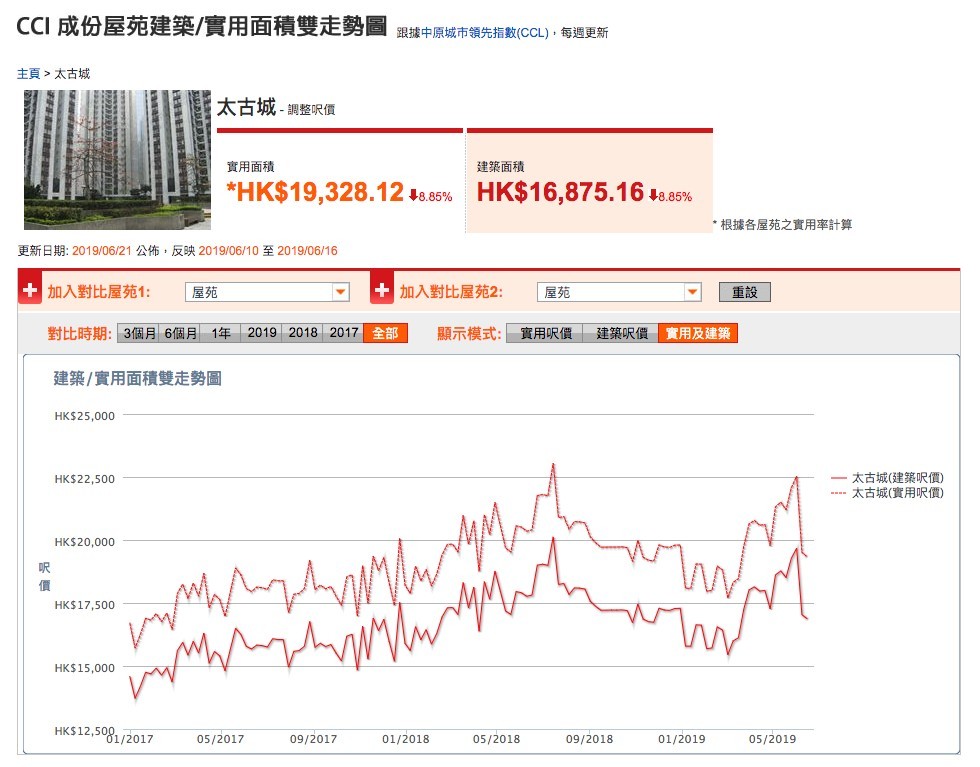
Task: Select the 1年 comparison period
Action: pyautogui.click(x=221, y=333)
